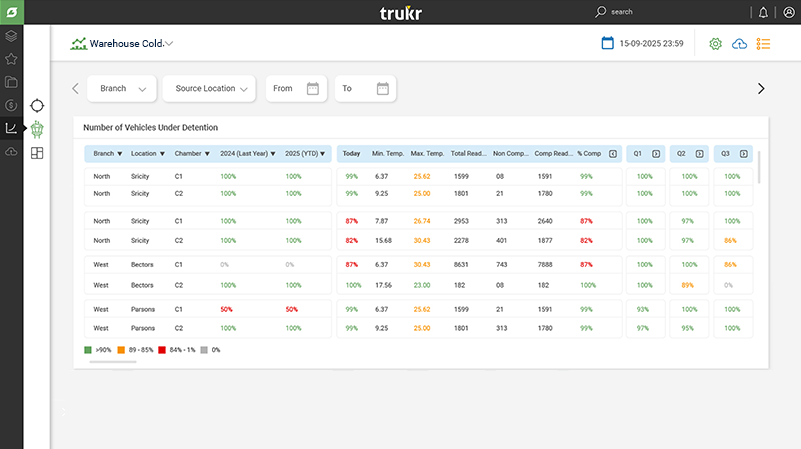This screenshot has height=449, width=801.
Task: Open the orange list view icon
Action: coord(764,44)
